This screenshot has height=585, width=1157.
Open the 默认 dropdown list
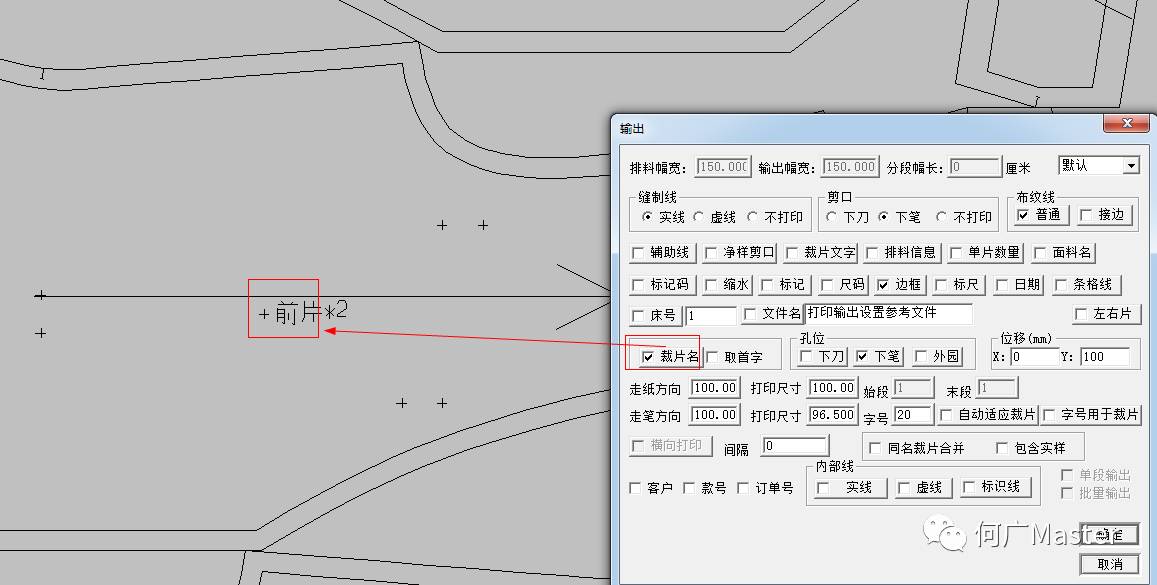click(1130, 166)
